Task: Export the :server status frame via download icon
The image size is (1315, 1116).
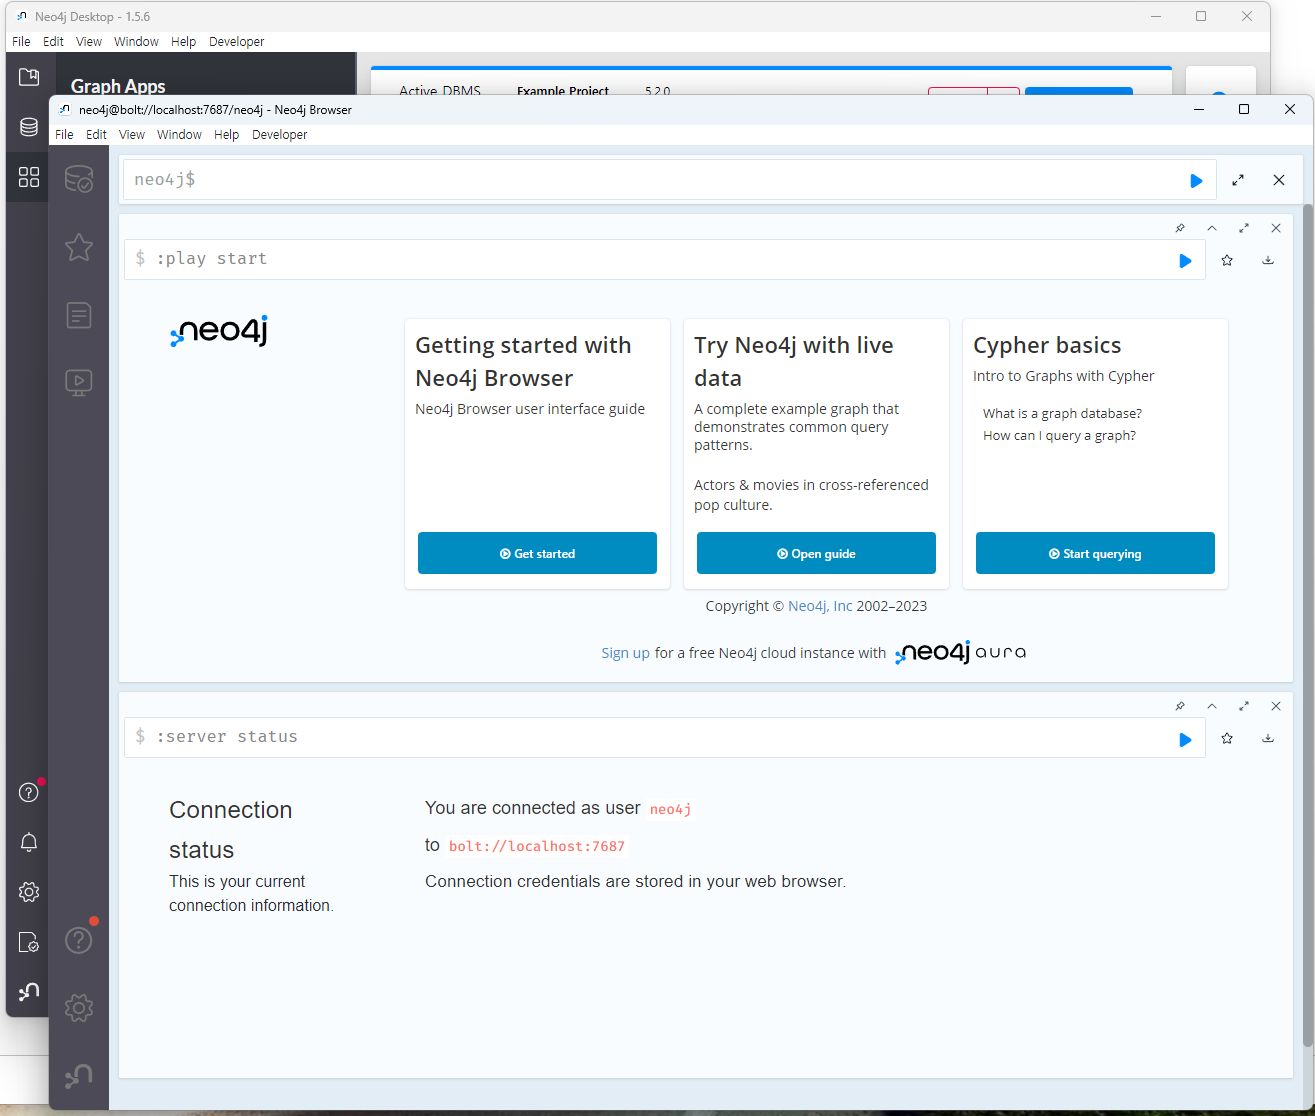Action: [x=1268, y=738]
